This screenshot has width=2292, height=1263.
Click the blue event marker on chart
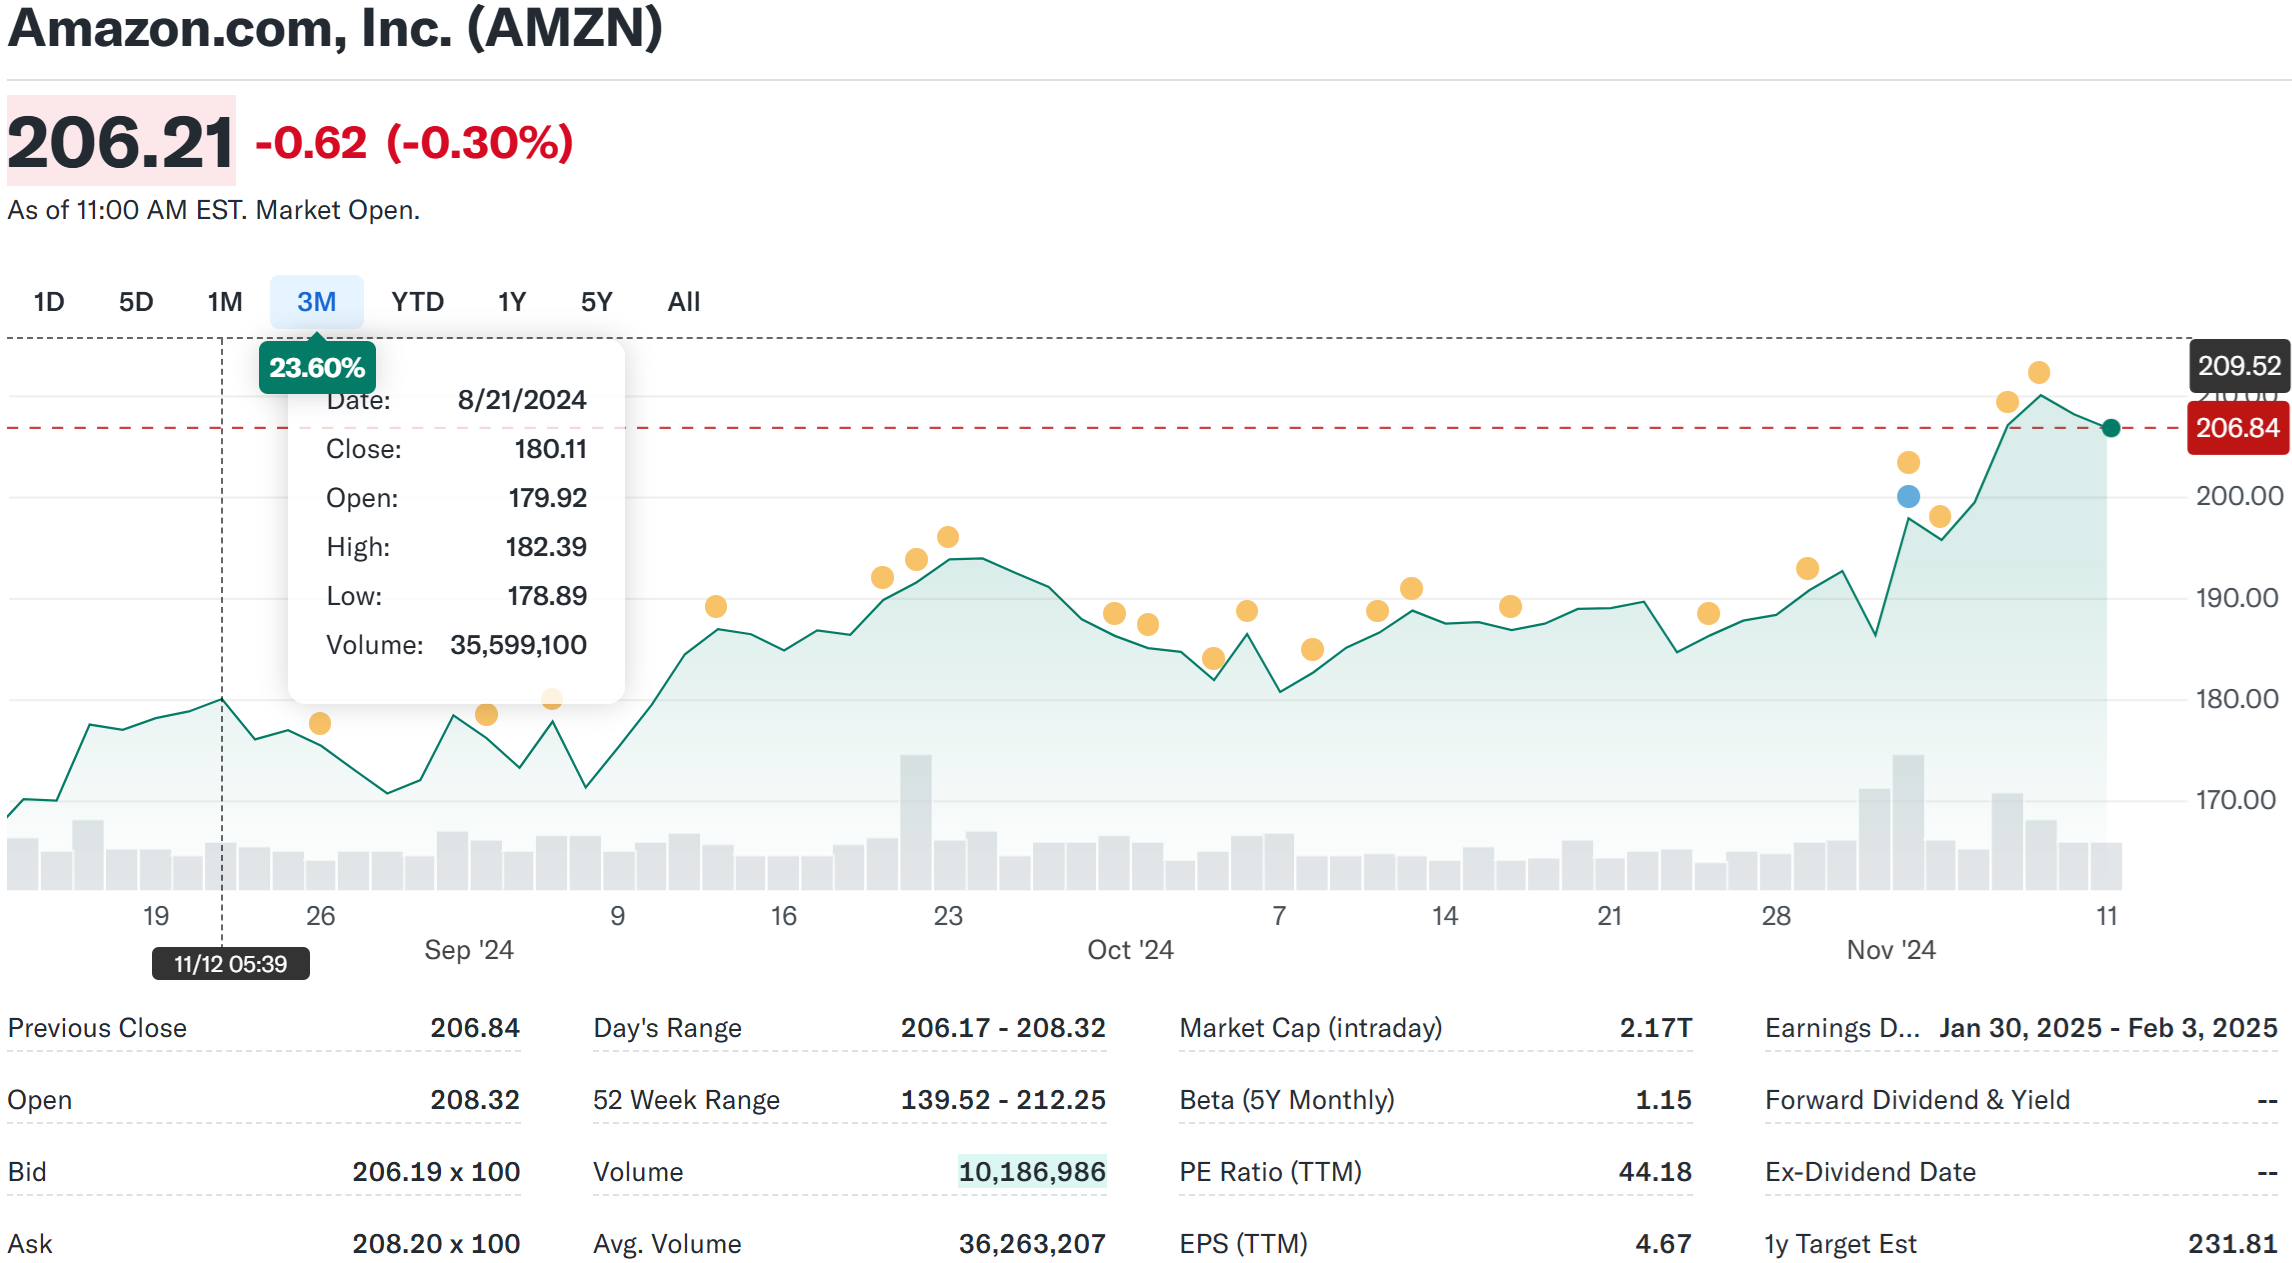click(1908, 496)
